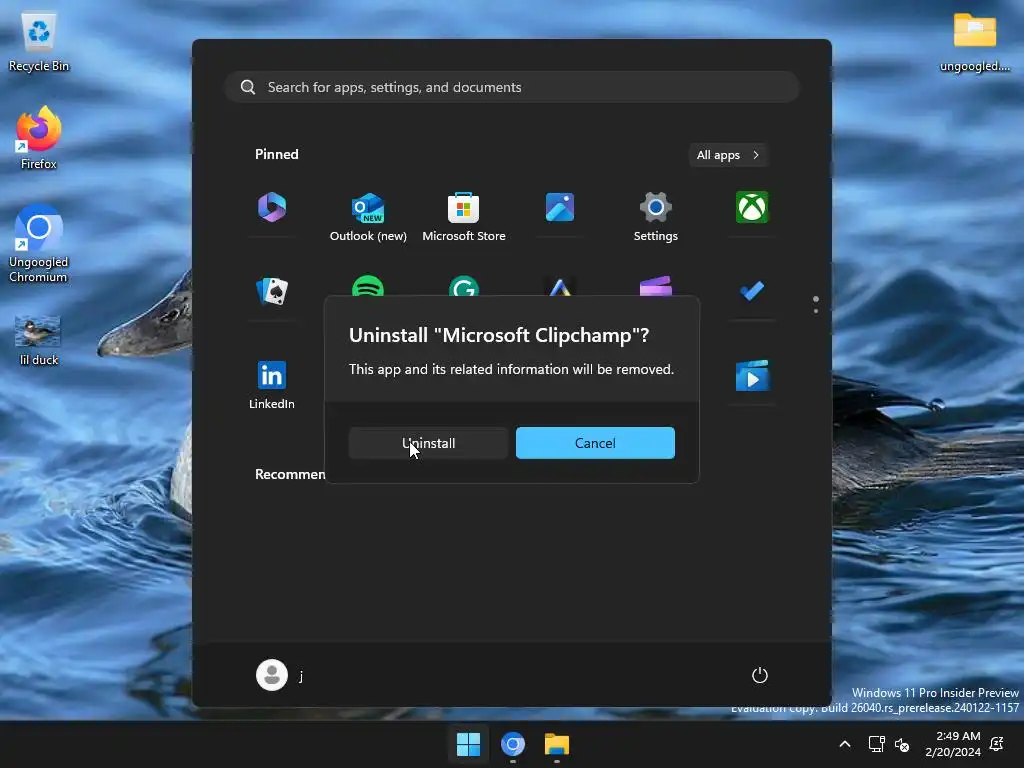The width and height of the screenshot is (1024, 768).
Task: Open File Explorer from the taskbar
Action: (x=557, y=744)
